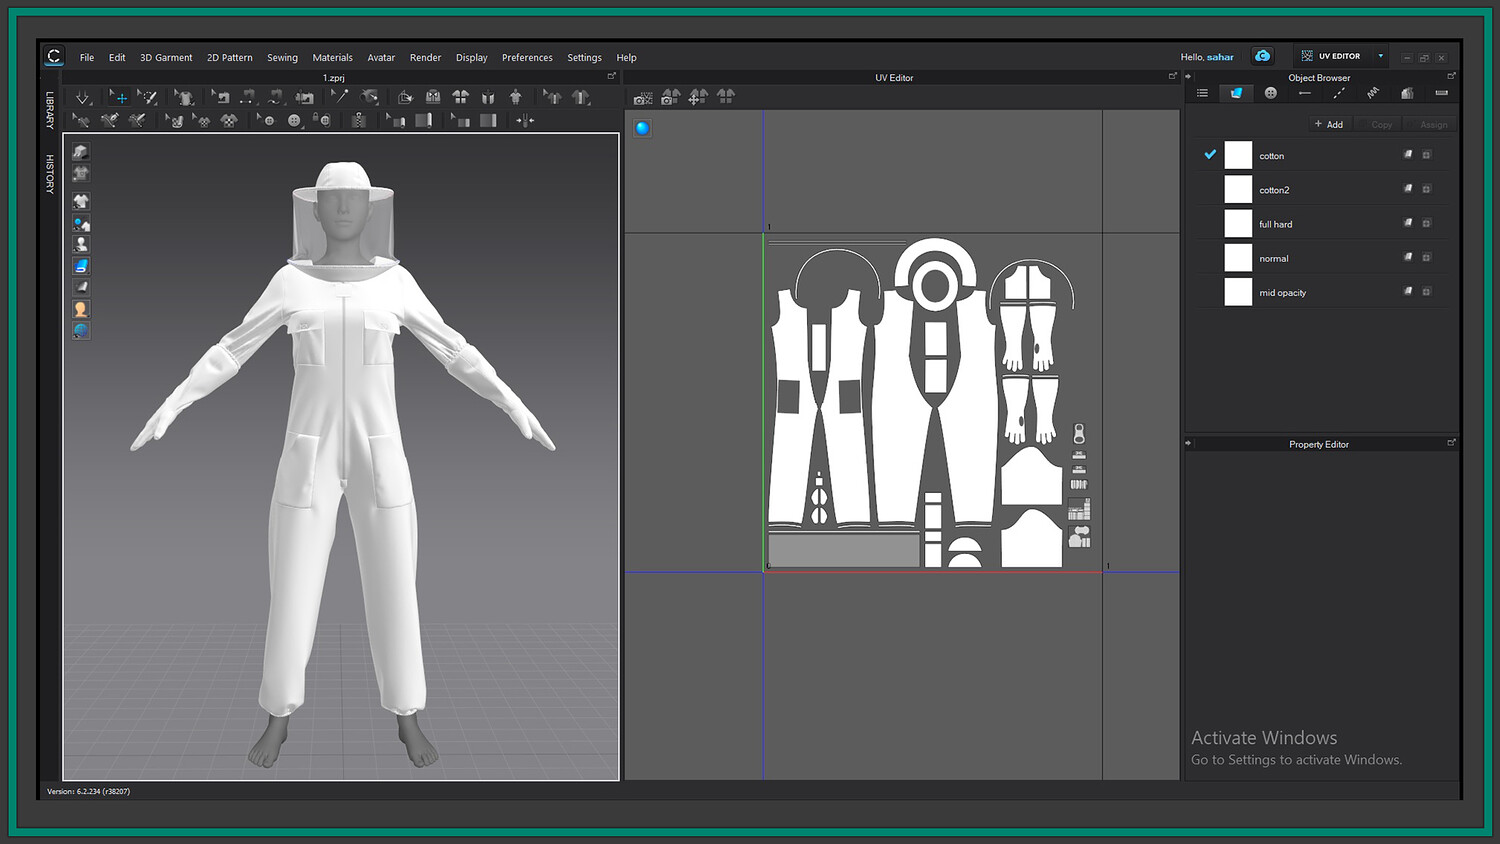
Task: Open the CLO cloud connect icon
Action: point(1262,56)
